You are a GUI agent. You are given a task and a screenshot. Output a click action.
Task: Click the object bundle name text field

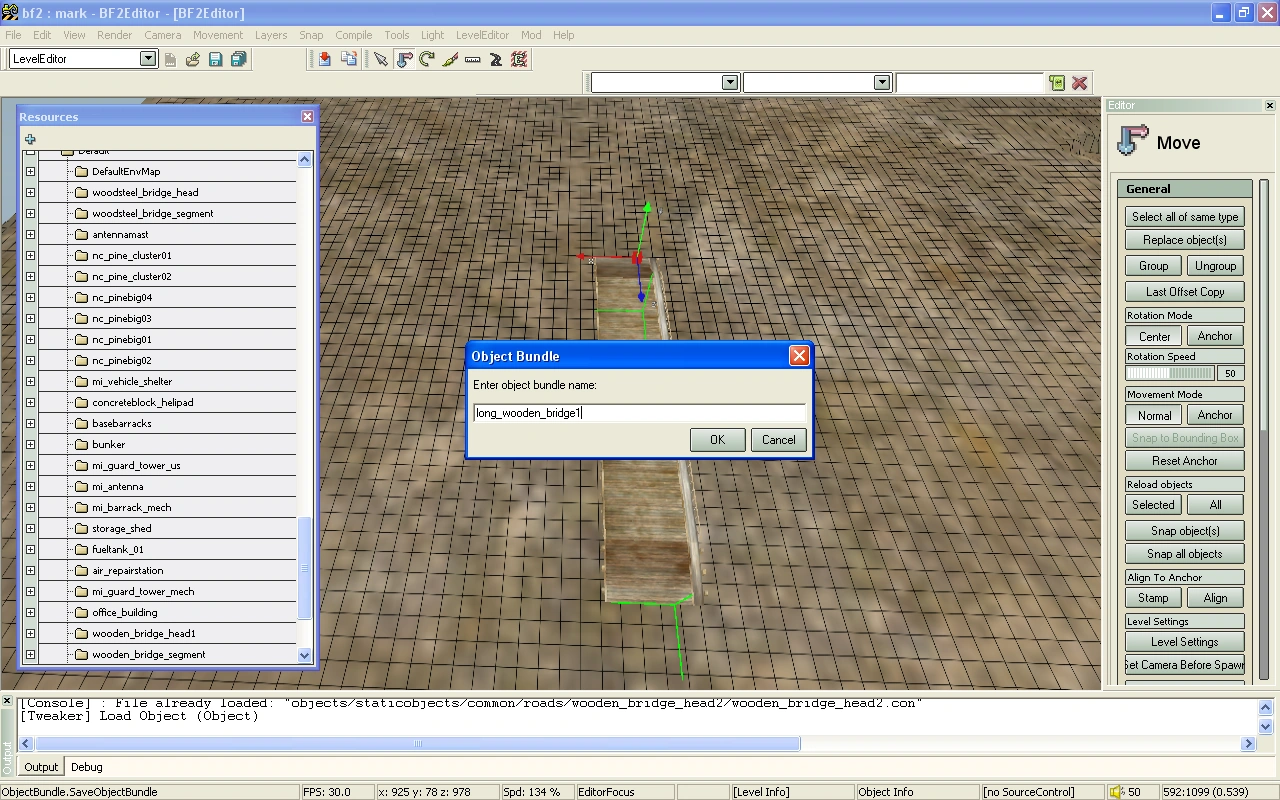pos(638,412)
